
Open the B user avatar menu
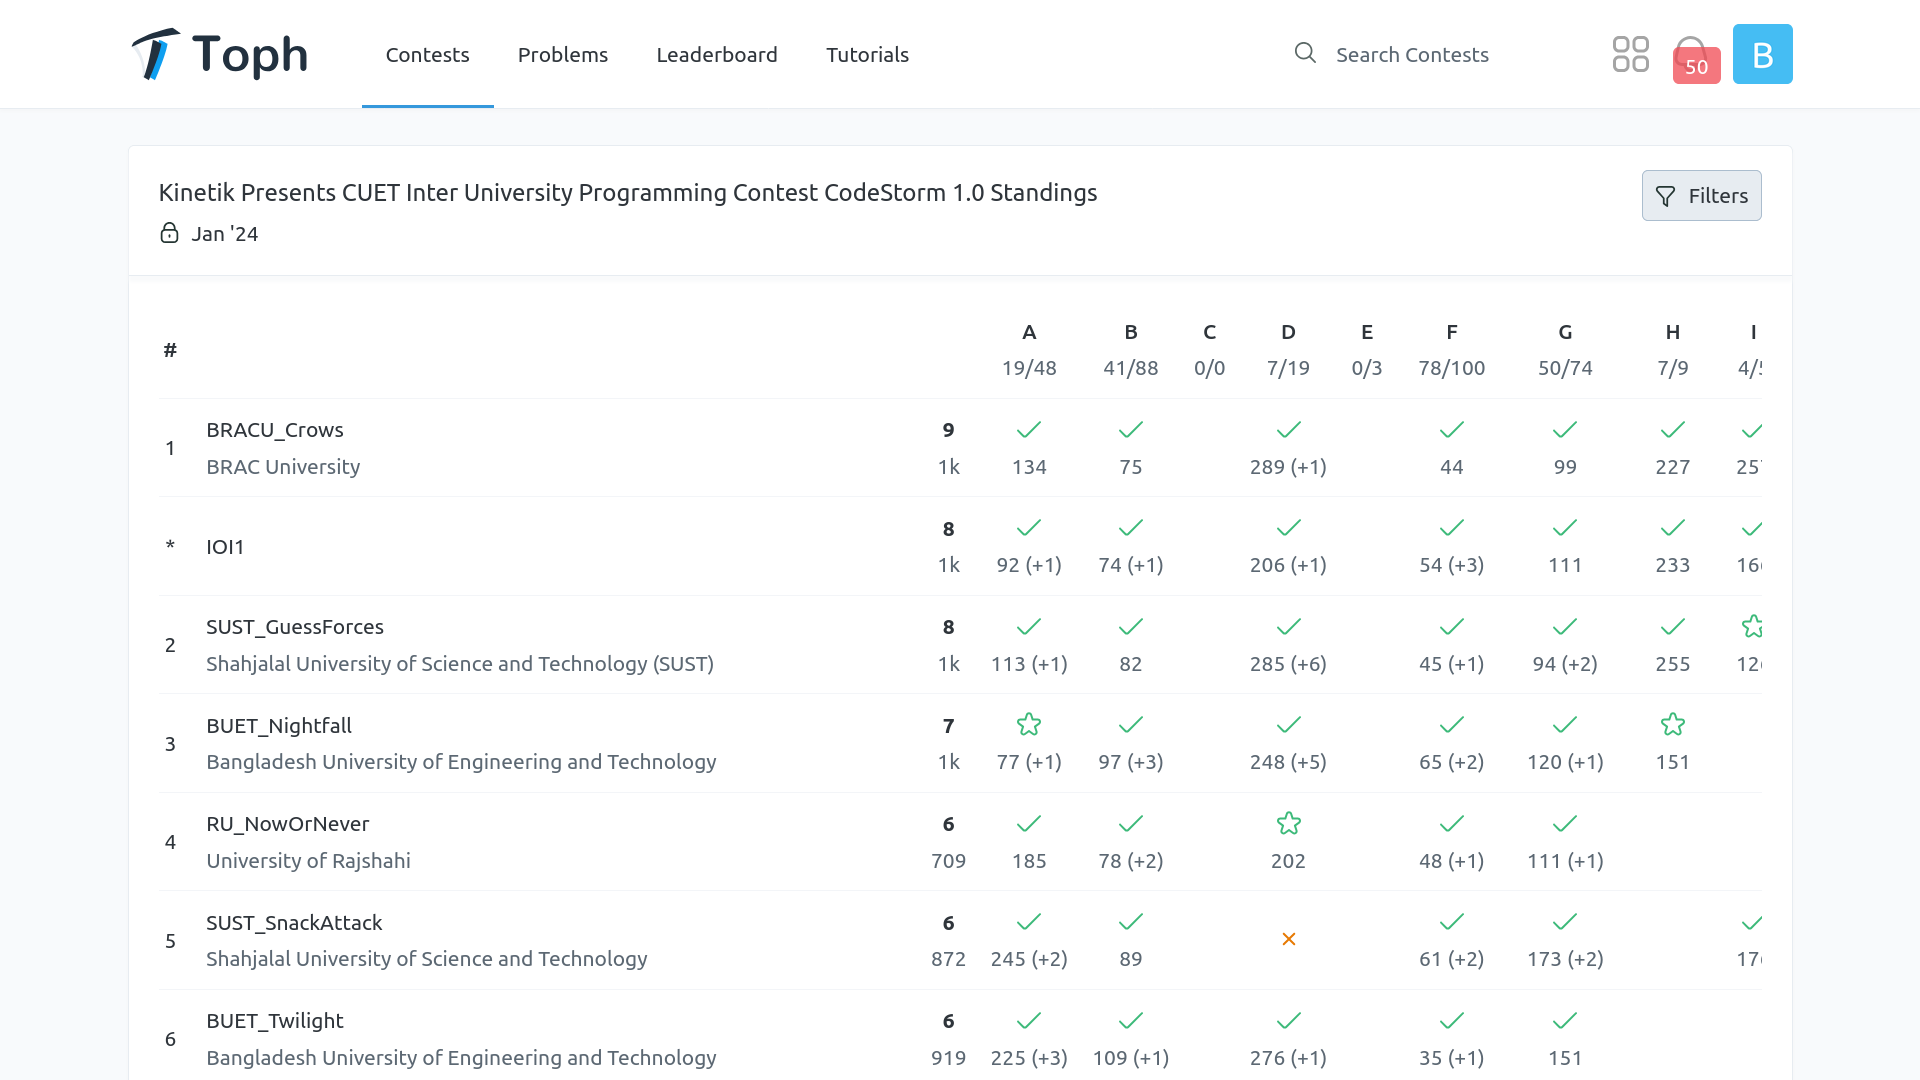[x=1762, y=54]
